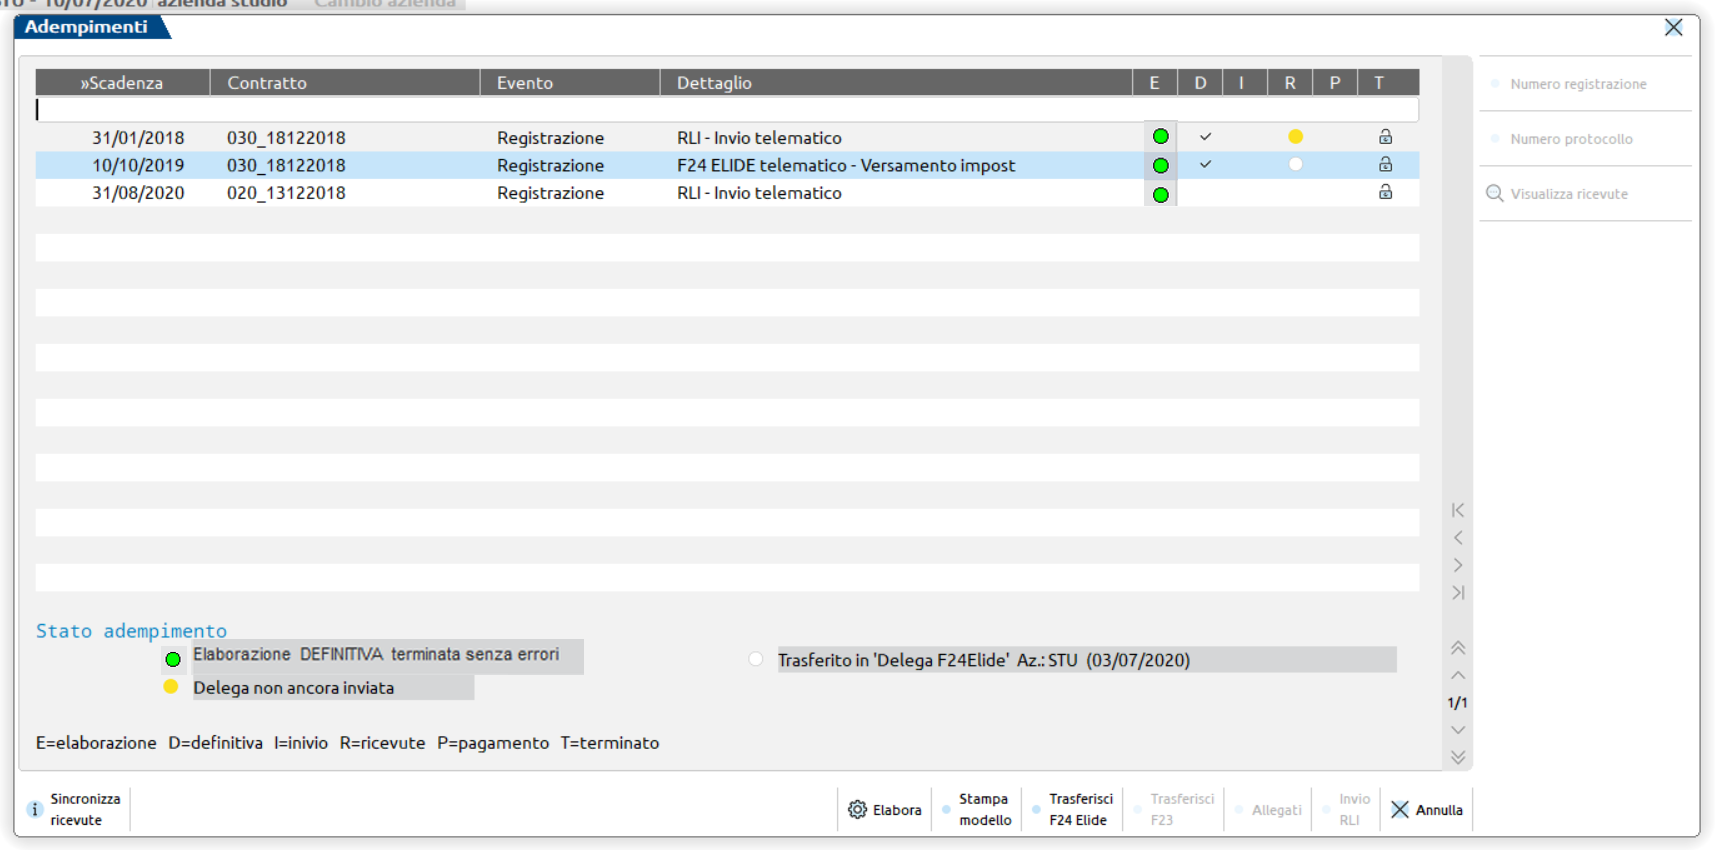Viewport: 1715px width, 850px height.
Task: Click the Visualizza ricevute magnifier icon
Action: [1494, 193]
